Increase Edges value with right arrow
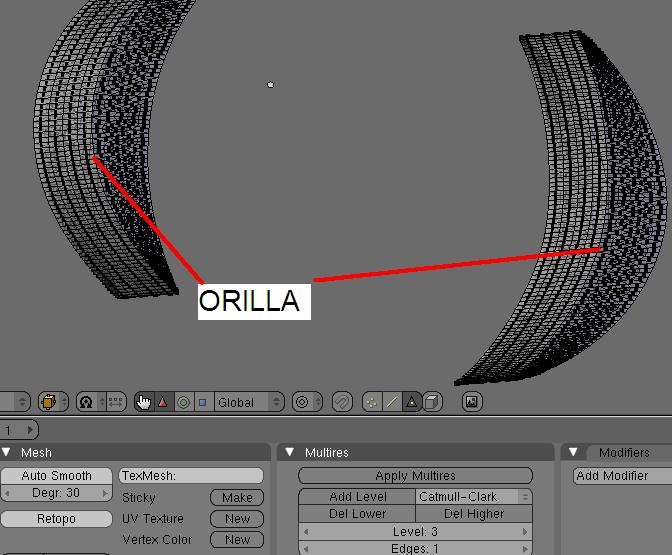 tap(525, 549)
